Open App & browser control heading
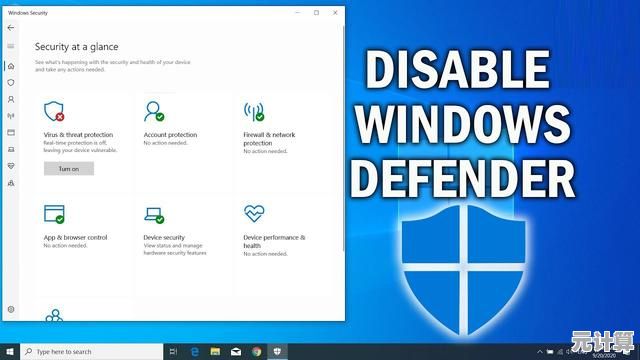The width and height of the screenshot is (640, 360). click(x=76, y=237)
